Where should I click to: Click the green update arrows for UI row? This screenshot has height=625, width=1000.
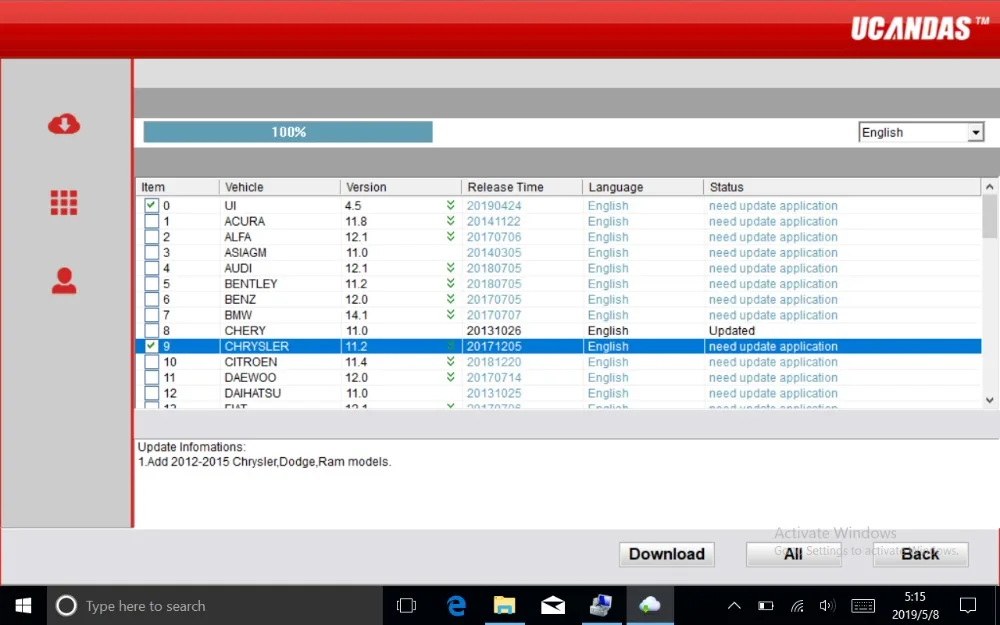(450, 205)
